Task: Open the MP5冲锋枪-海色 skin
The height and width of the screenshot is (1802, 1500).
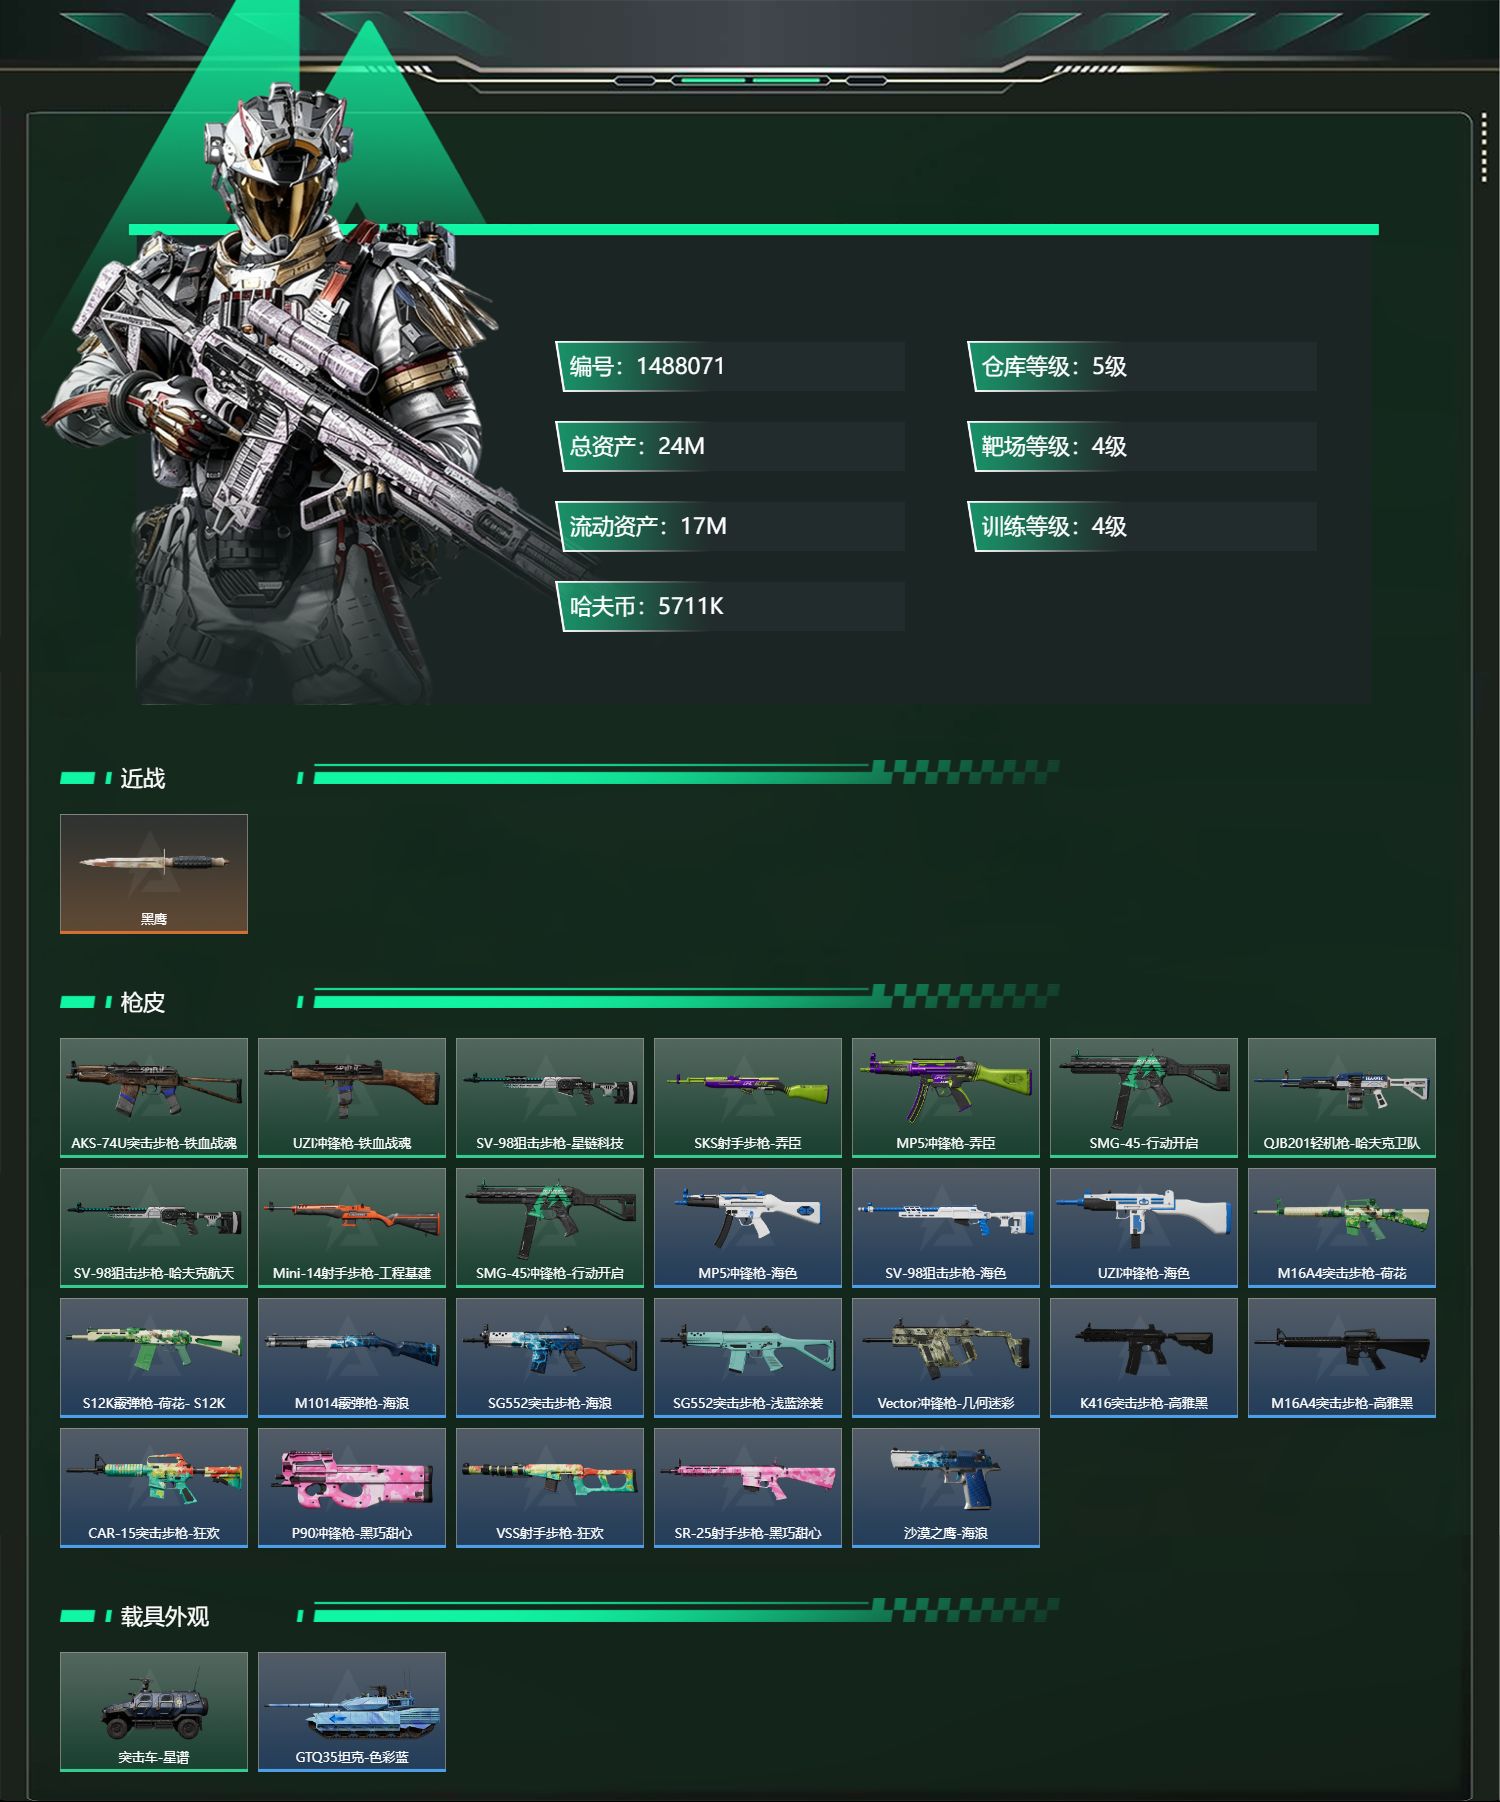Action: 748,1228
